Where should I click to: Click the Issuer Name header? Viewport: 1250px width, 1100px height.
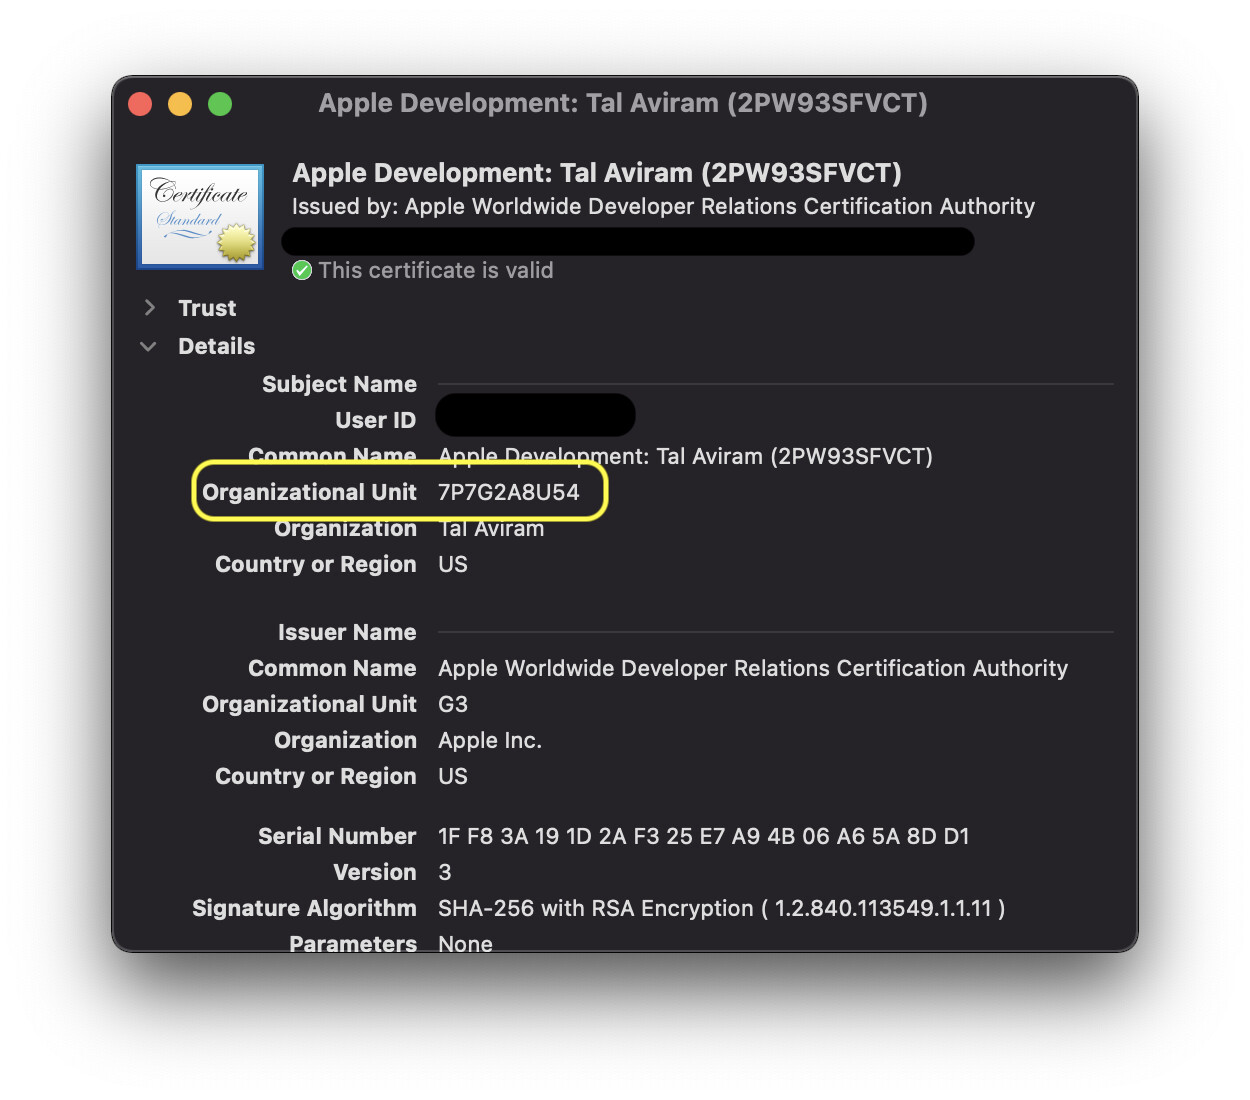pyautogui.click(x=347, y=632)
